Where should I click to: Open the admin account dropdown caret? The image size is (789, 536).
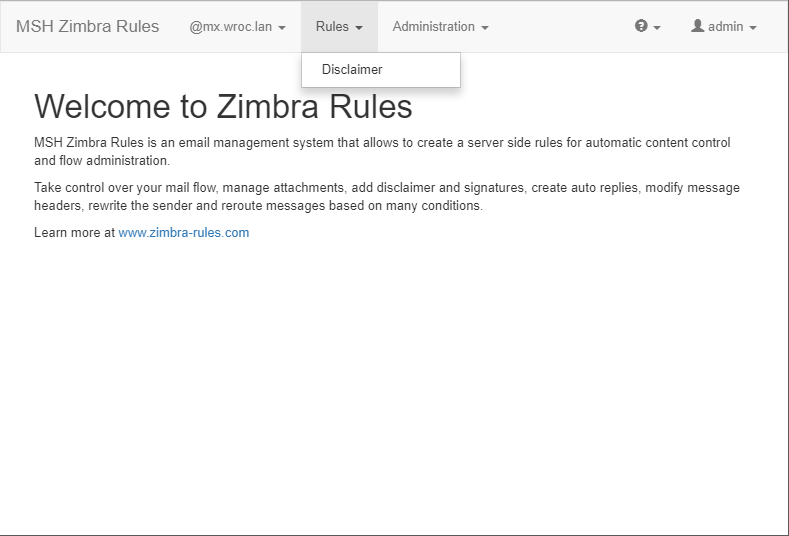point(753,28)
